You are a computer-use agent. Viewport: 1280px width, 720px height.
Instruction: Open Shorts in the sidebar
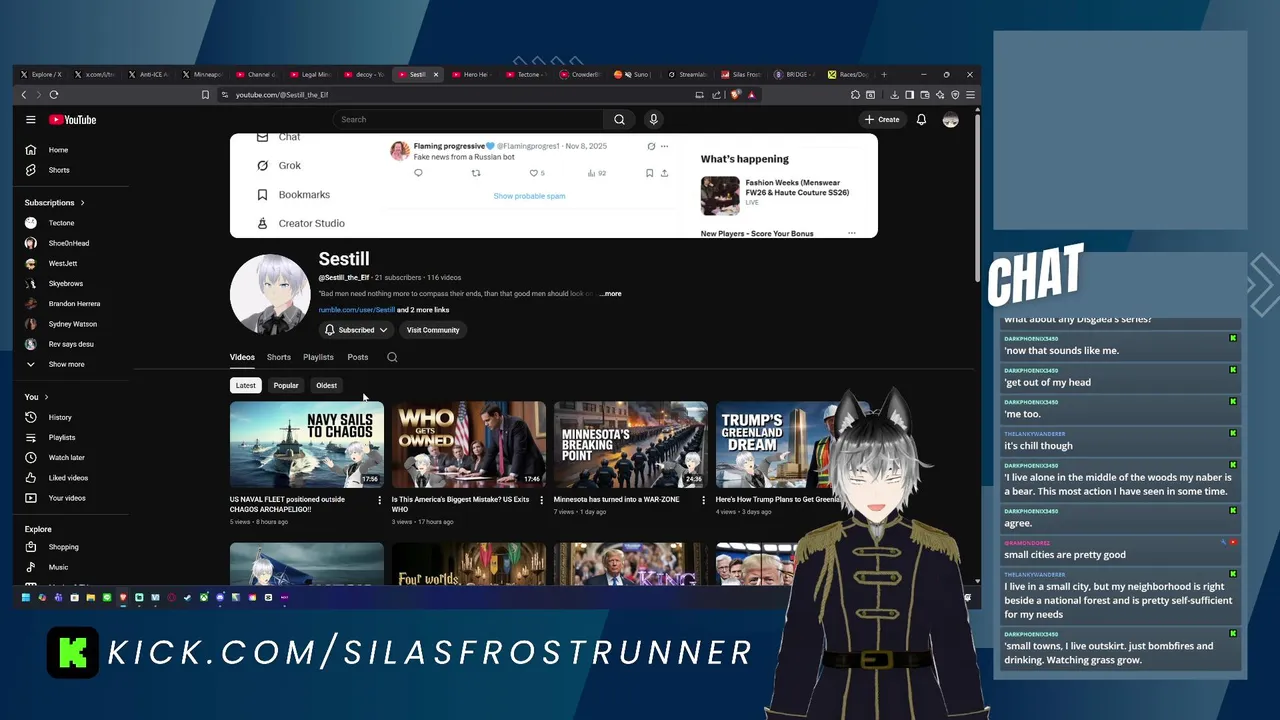click(59, 170)
